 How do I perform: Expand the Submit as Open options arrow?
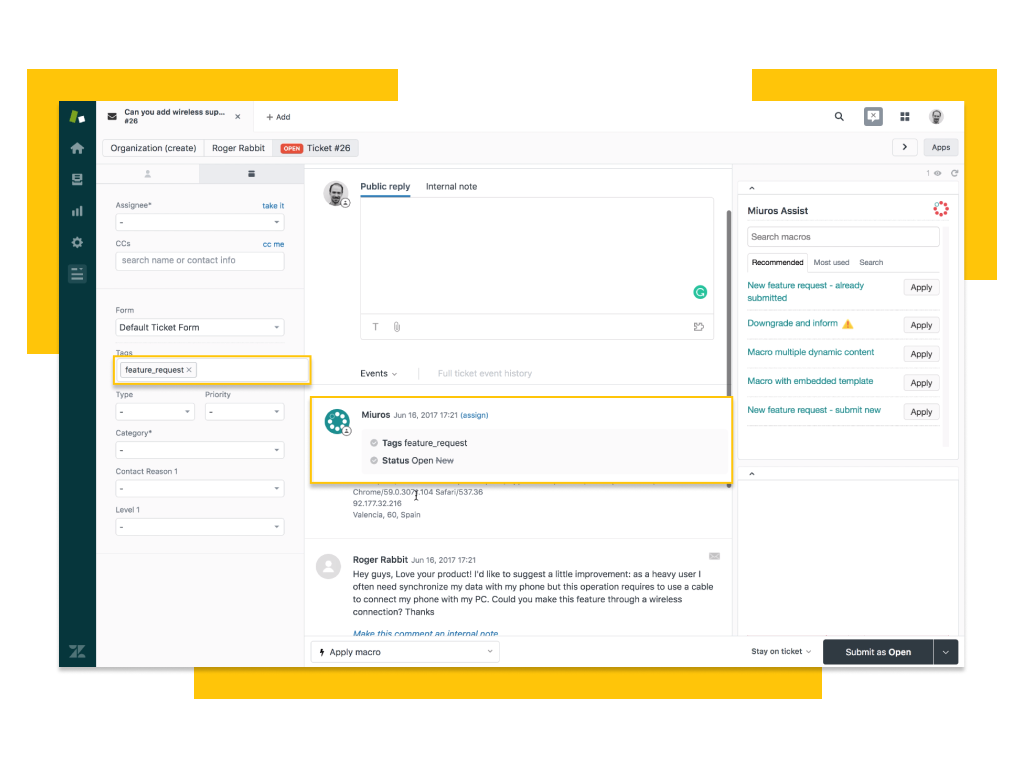pos(946,652)
